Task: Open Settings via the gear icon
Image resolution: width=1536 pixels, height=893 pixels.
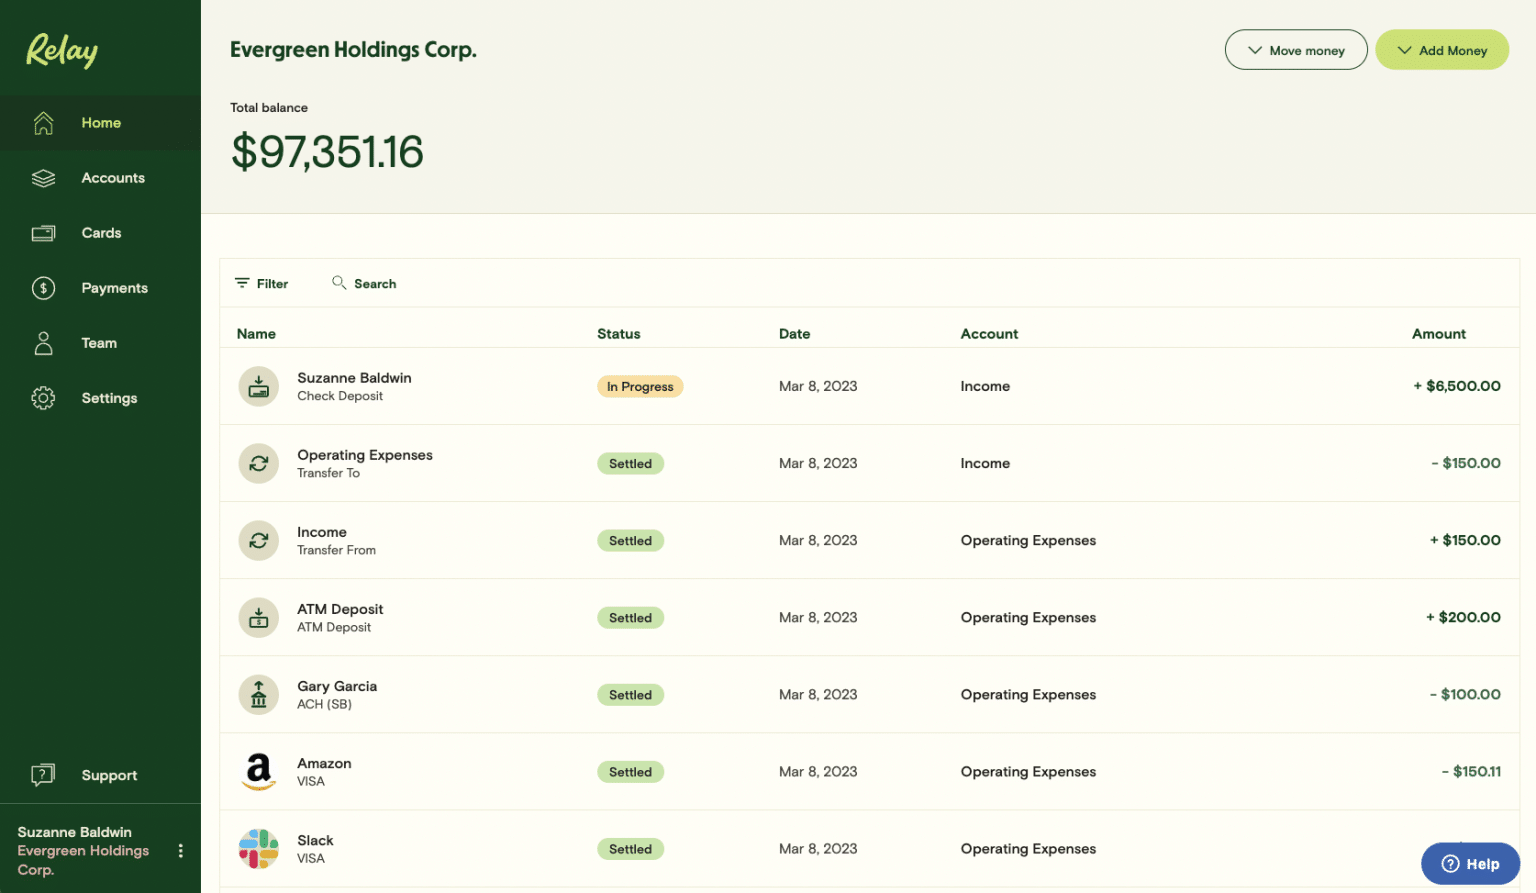Action: click(43, 397)
